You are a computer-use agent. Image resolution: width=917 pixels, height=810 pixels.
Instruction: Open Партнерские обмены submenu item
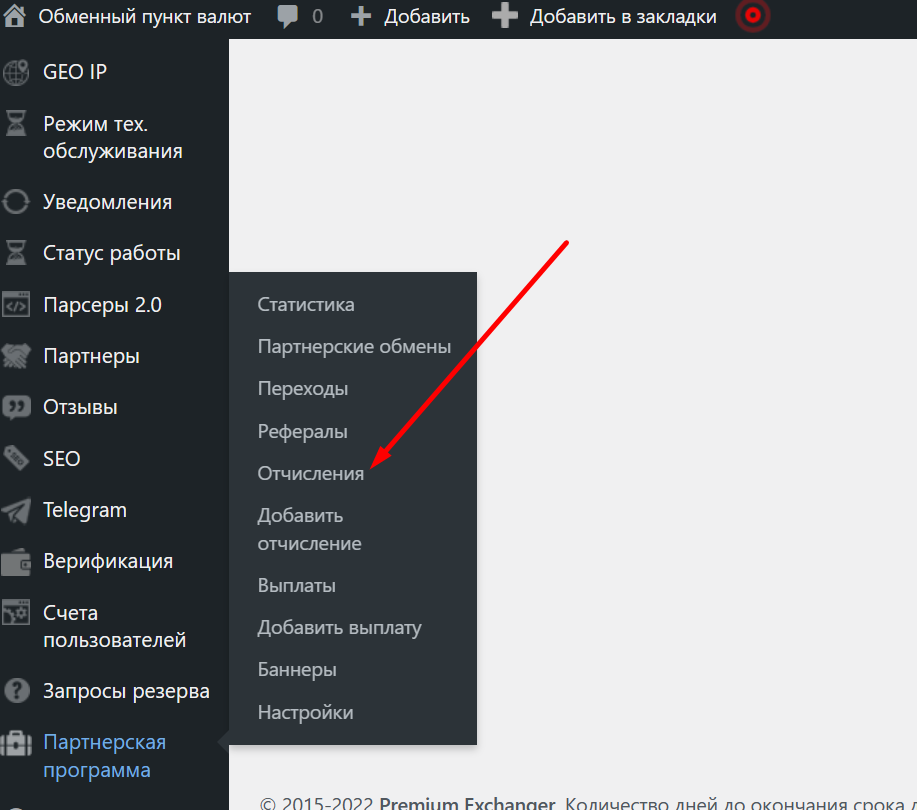point(354,347)
